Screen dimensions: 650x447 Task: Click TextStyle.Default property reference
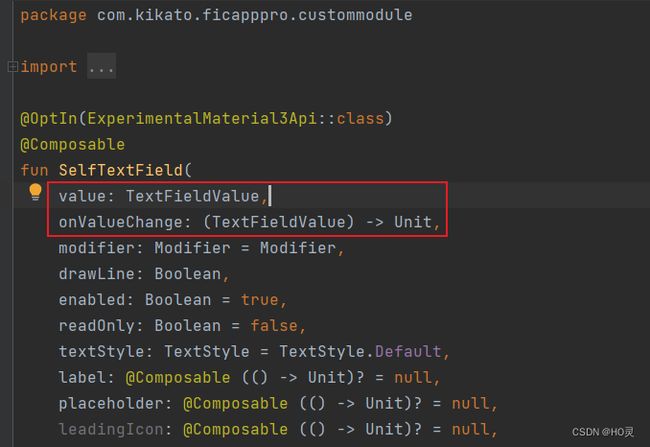tap(360, 352)
